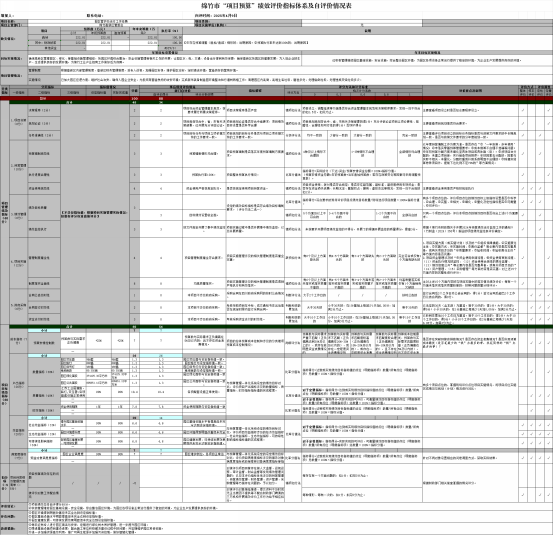Select the 100 value in the red total row

coord(134,98)
